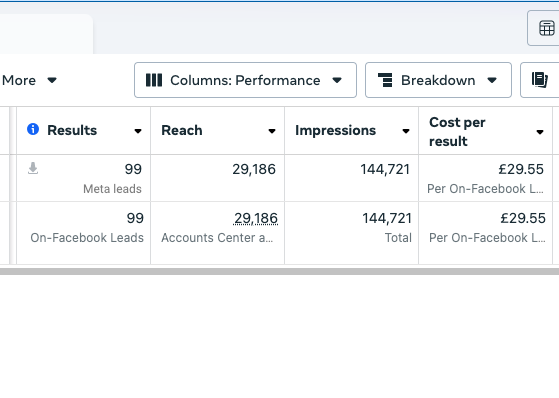
Task: Click the Results column header label
Action: [72, 131]
